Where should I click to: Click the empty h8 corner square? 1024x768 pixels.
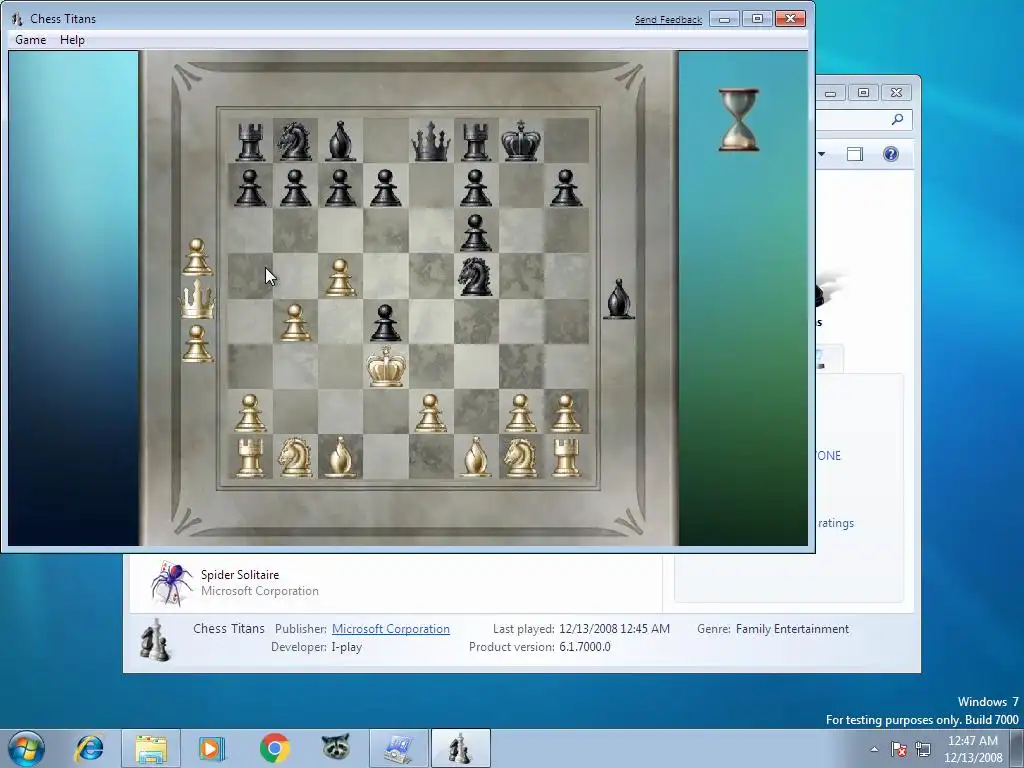566,140
